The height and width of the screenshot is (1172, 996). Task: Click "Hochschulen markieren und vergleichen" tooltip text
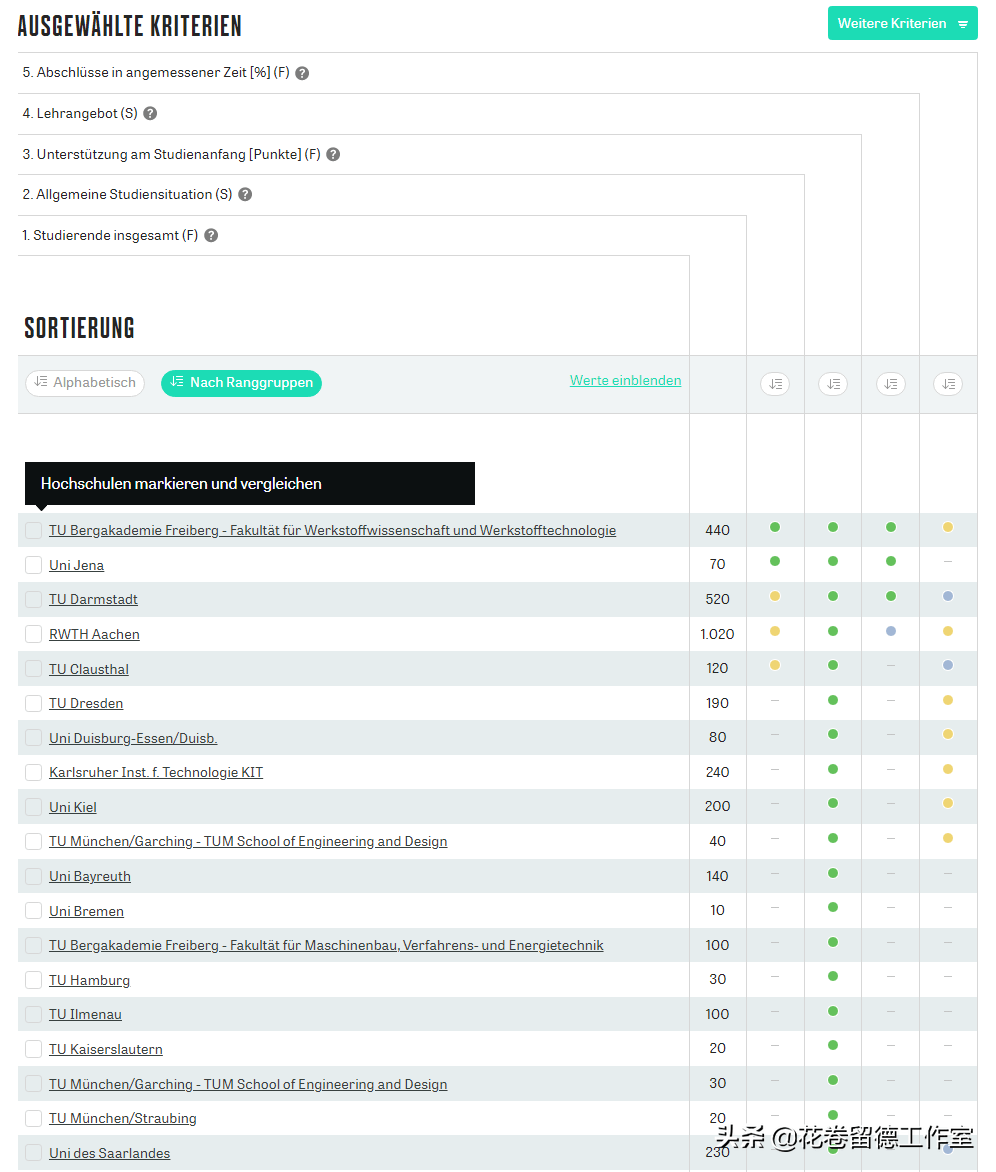[181, 484]
